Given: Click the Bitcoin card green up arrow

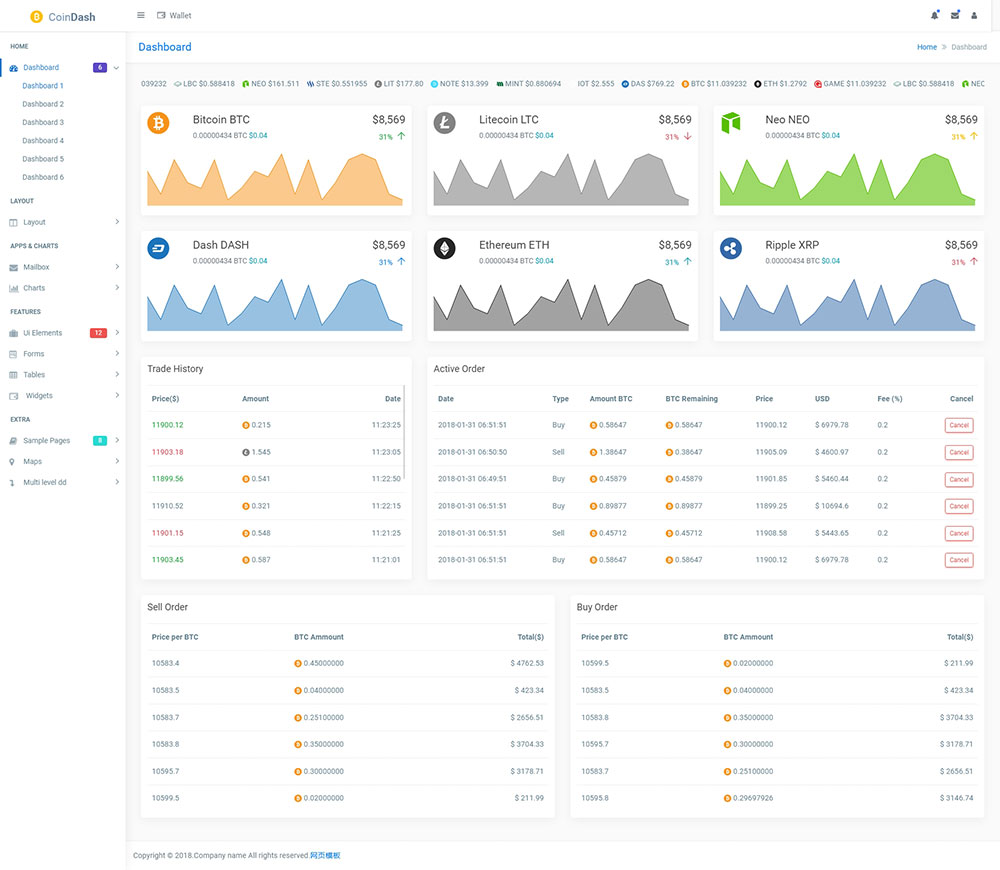Looking at the screenshot, I should 401,136.
